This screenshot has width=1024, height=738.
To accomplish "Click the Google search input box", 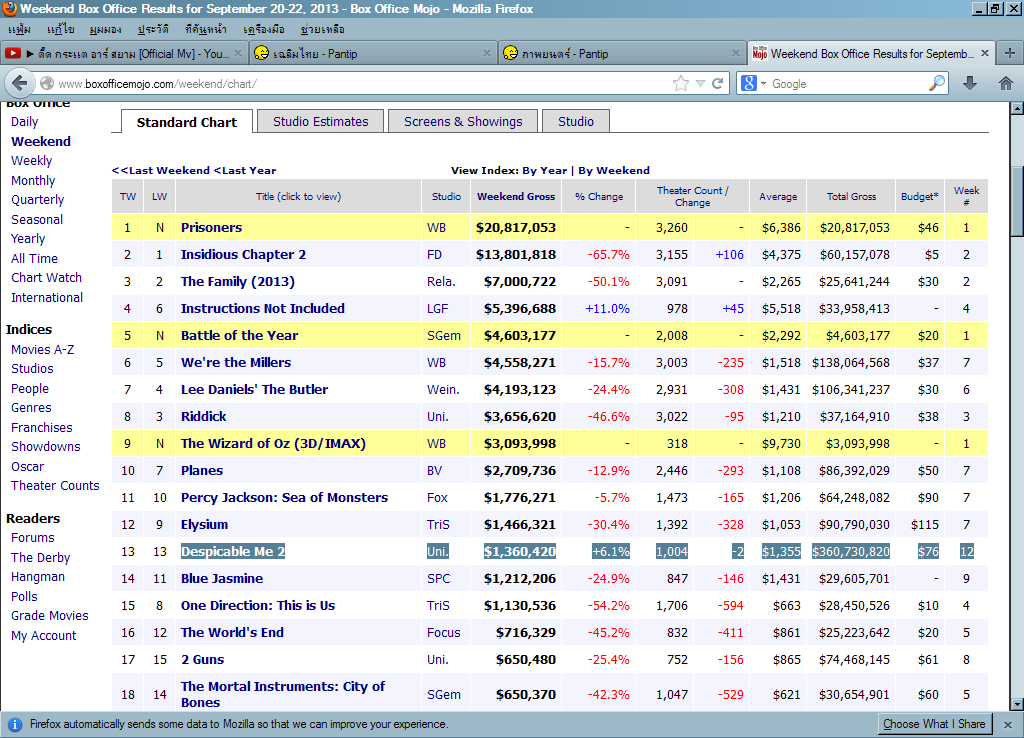I will (849, 84).
